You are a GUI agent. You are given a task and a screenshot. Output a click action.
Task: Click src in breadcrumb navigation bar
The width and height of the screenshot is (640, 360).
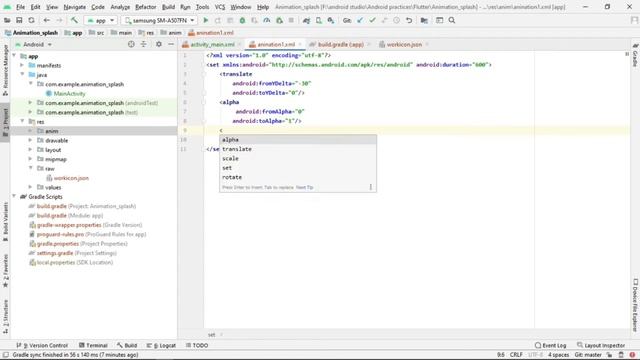100,33
